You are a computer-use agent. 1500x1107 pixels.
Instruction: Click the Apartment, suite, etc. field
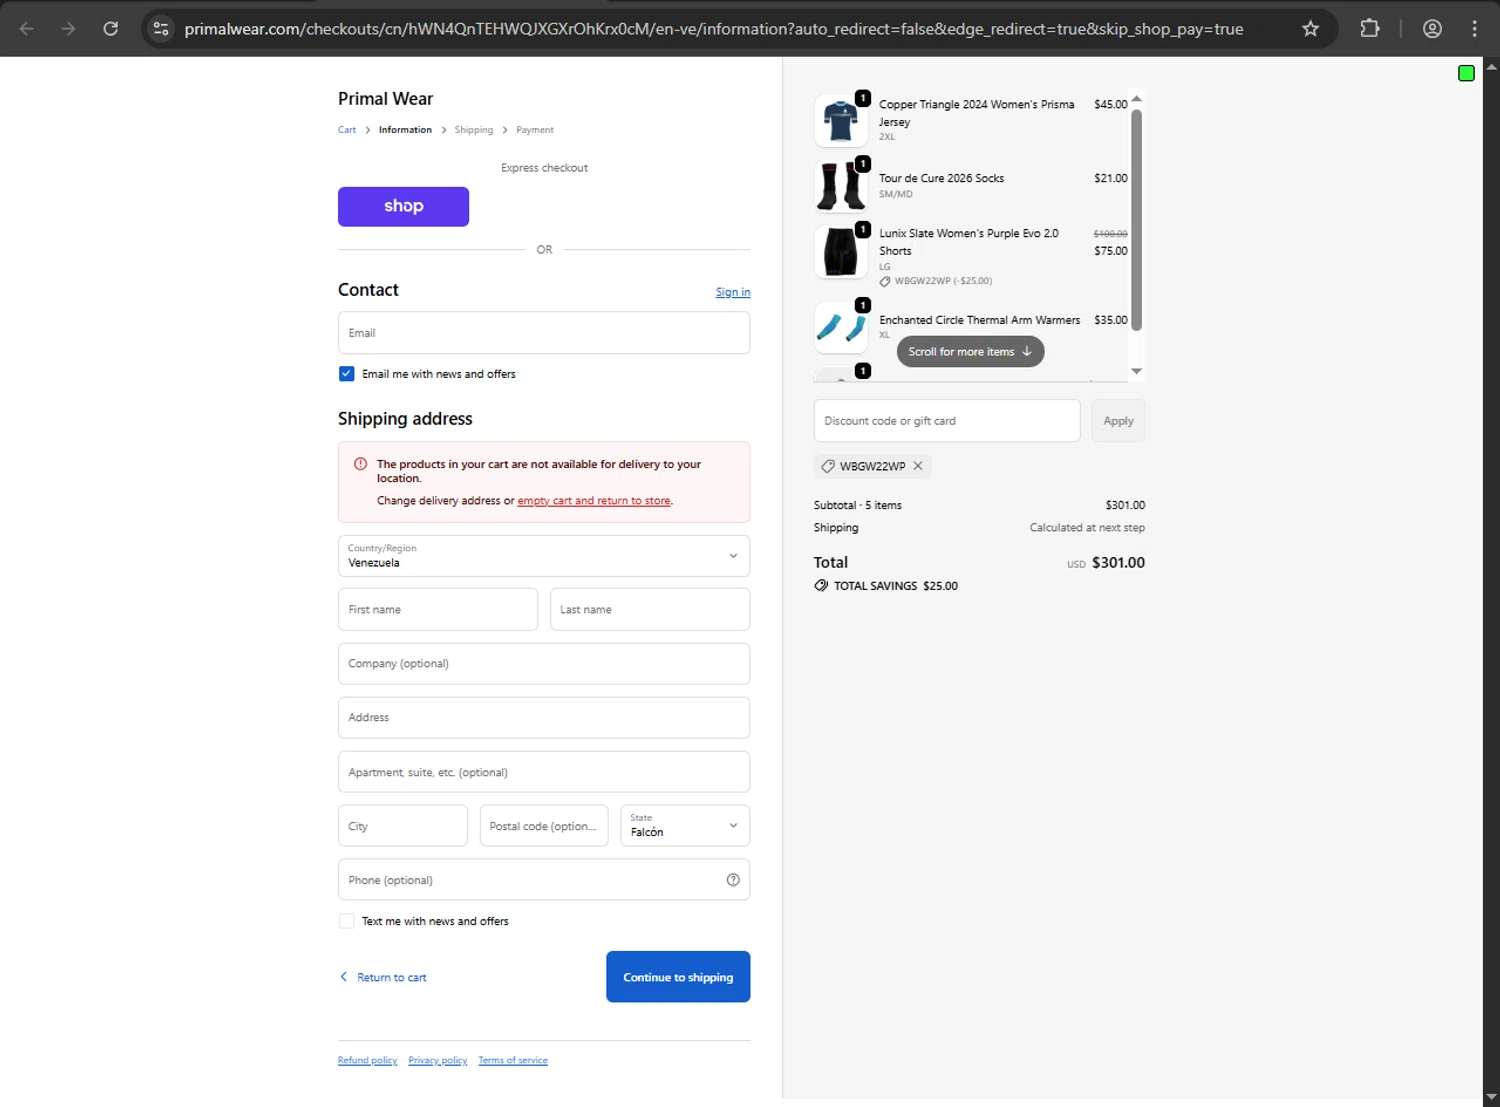(544, 772)
